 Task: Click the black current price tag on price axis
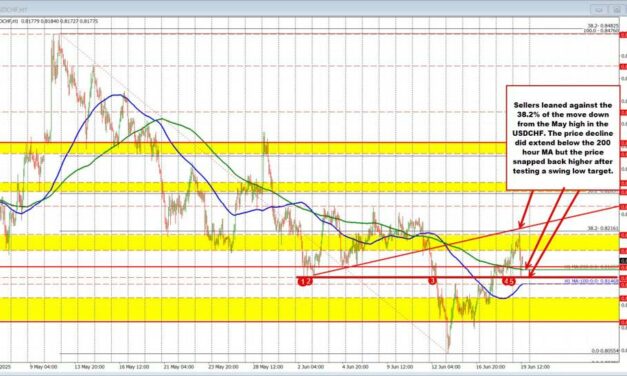point(623,261)
